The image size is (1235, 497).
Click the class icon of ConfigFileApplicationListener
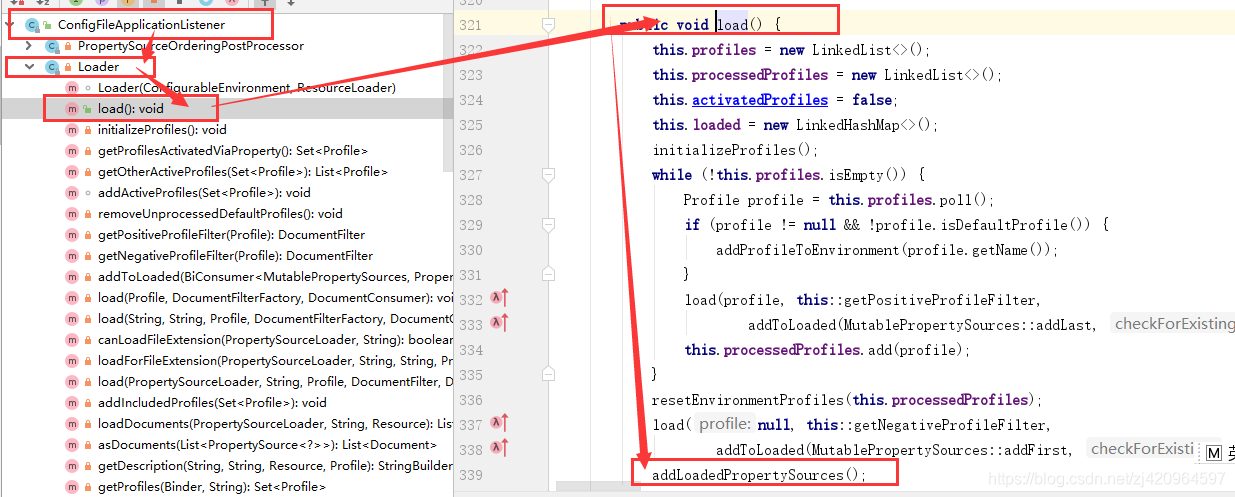(x=34, y=24)
